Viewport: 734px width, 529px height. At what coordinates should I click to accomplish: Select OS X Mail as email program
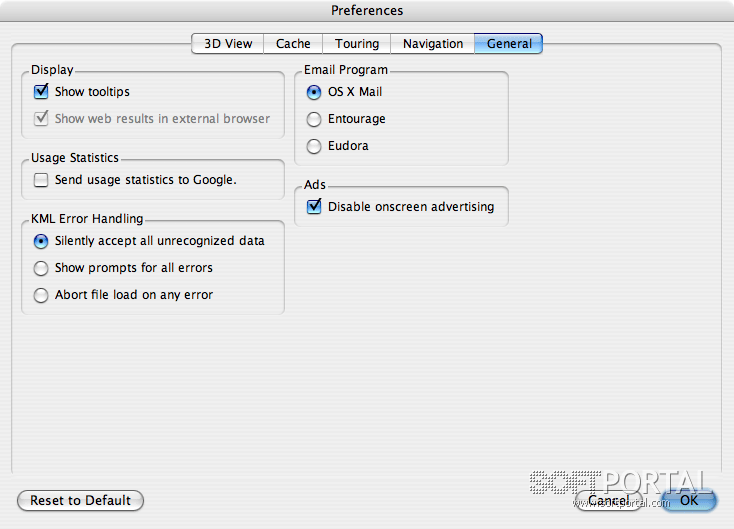click(x=314, y=92)
